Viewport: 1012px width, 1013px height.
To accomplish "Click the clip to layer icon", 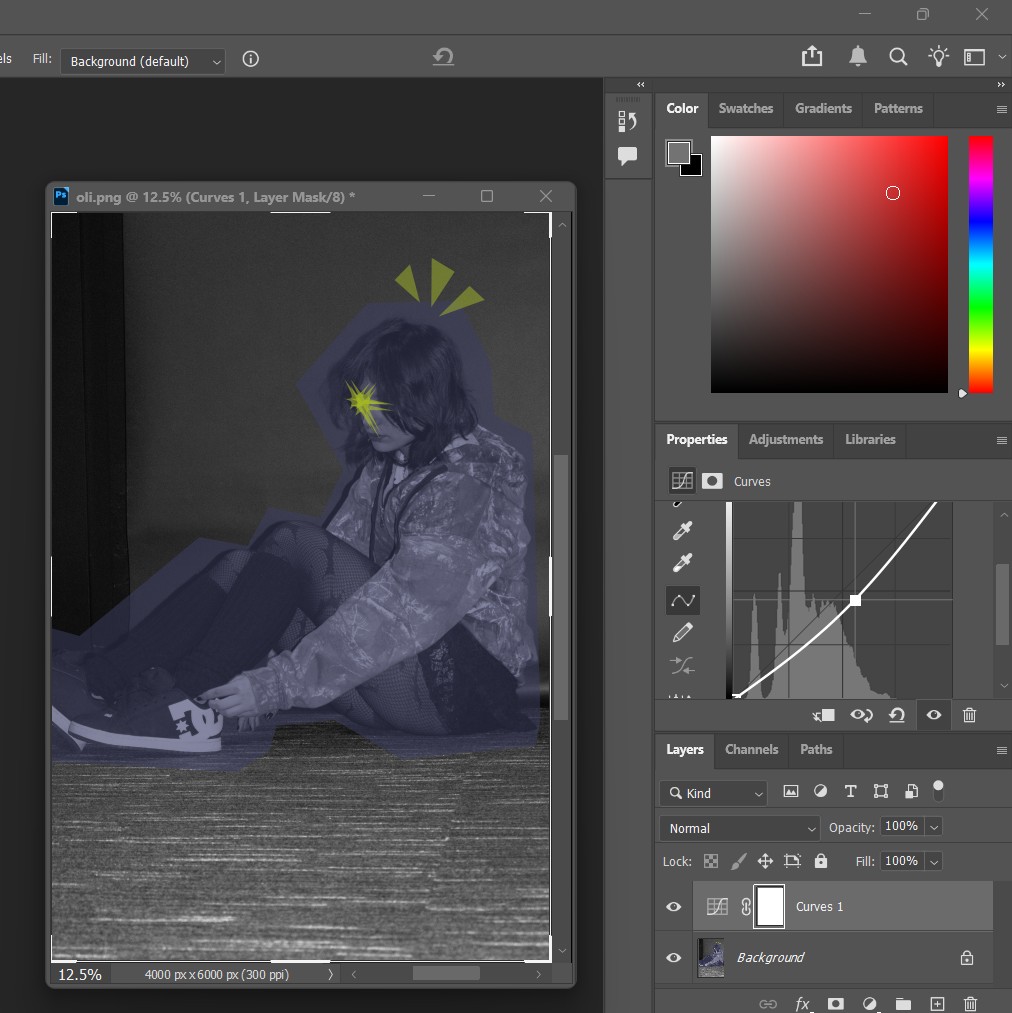I will pyautogui.click(x=824, y=715).
